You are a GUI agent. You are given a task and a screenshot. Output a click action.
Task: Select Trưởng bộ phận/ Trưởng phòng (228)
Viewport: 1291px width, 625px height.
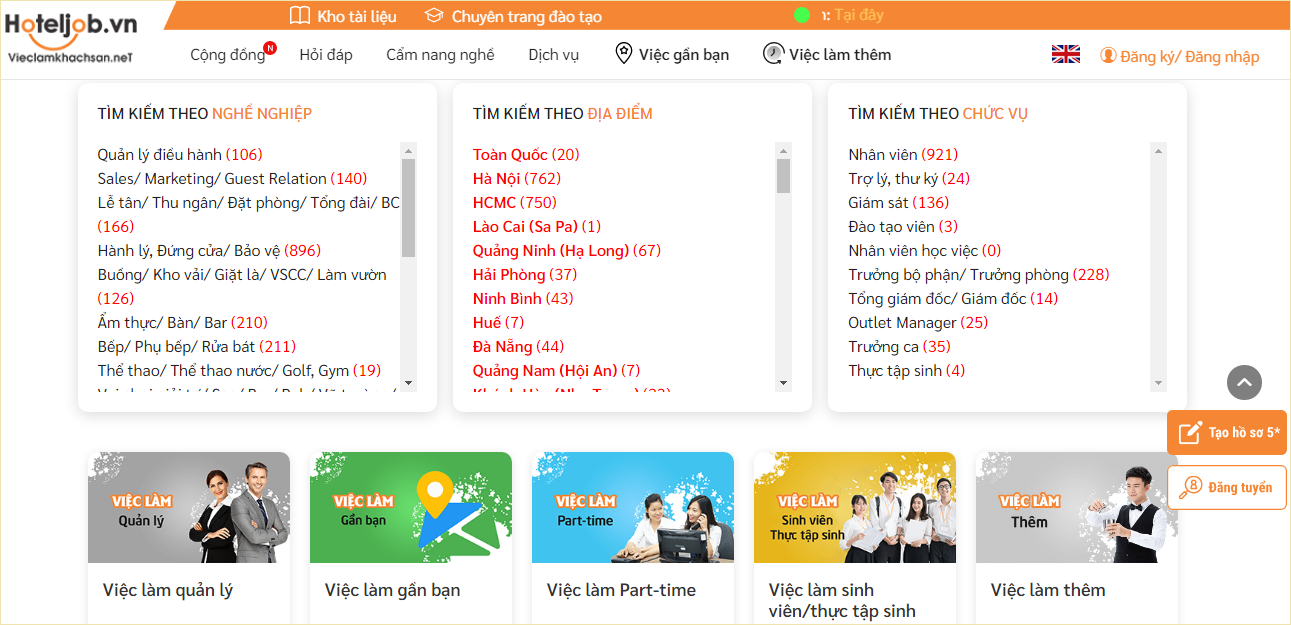[x=979, y=274]
